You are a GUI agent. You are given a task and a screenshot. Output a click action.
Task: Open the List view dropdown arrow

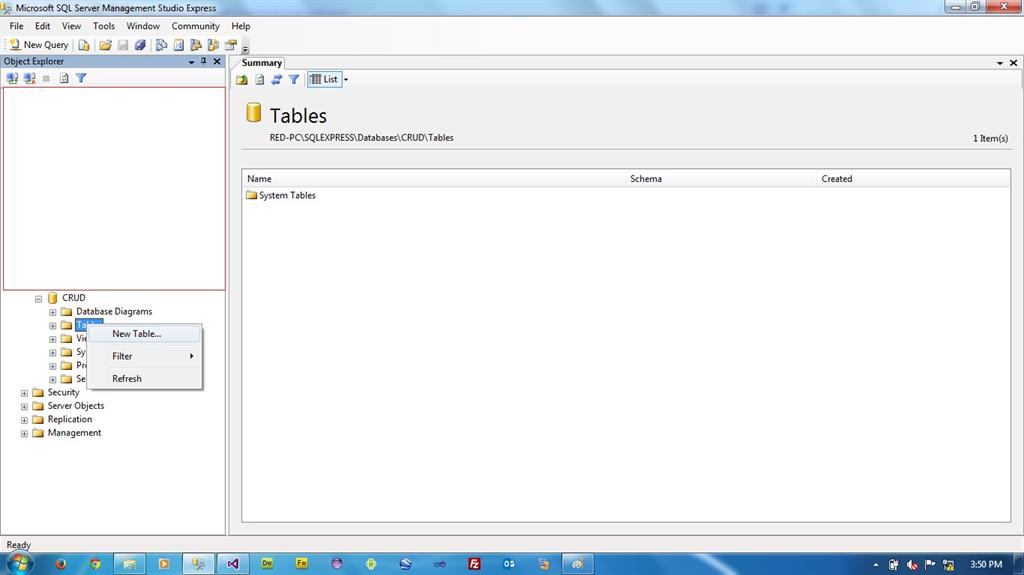(x=346, y=80)
